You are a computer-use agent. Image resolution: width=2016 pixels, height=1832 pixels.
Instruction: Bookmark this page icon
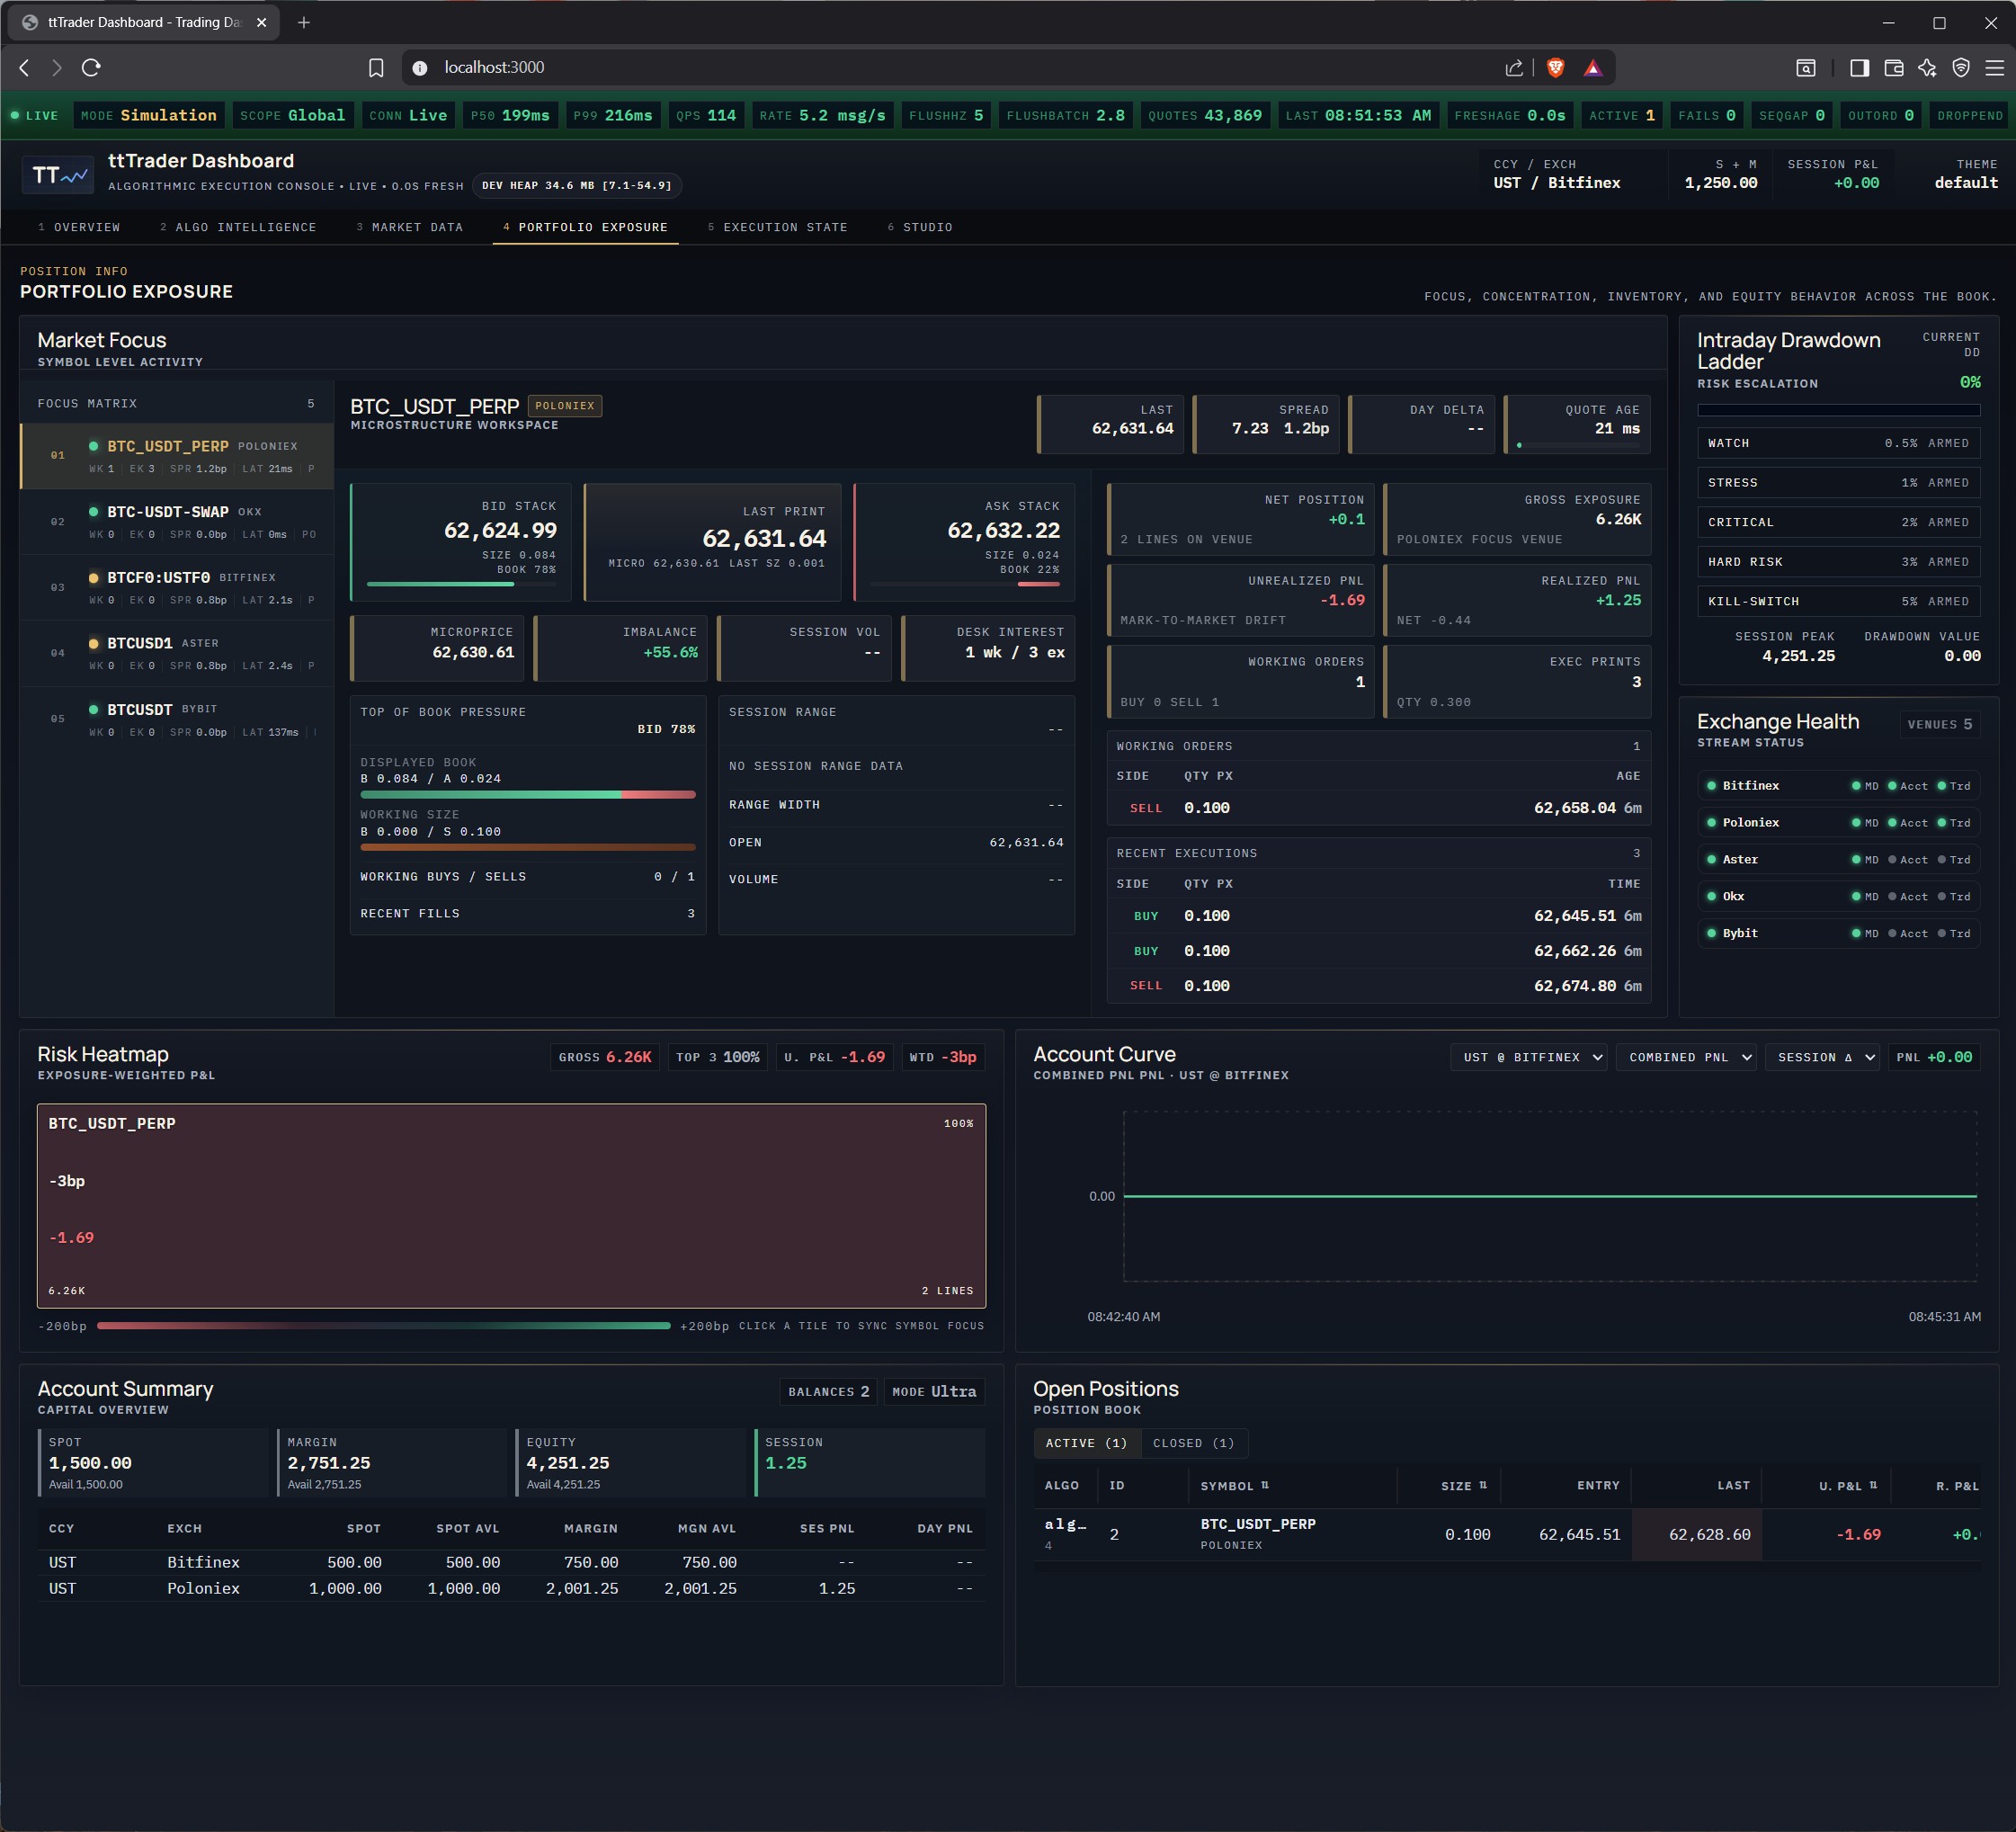coord(376,67)
